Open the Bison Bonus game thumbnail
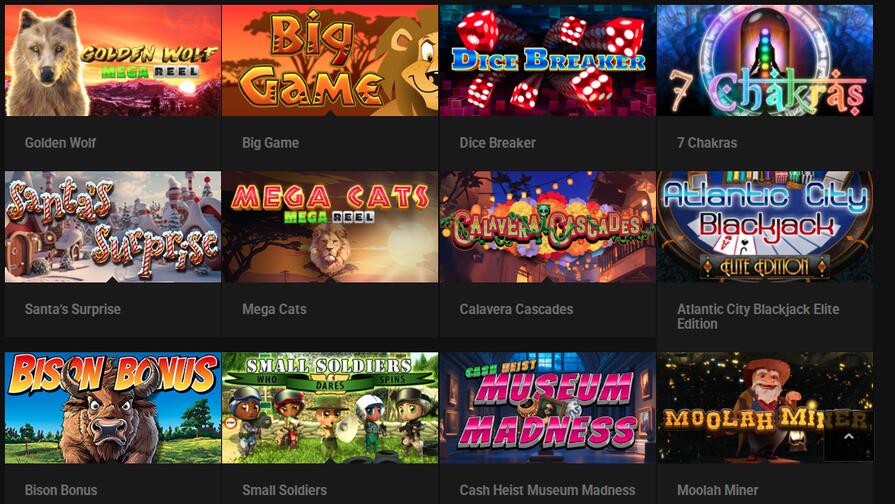The height and width of the screenshot is (504, 895). (113, 408)
